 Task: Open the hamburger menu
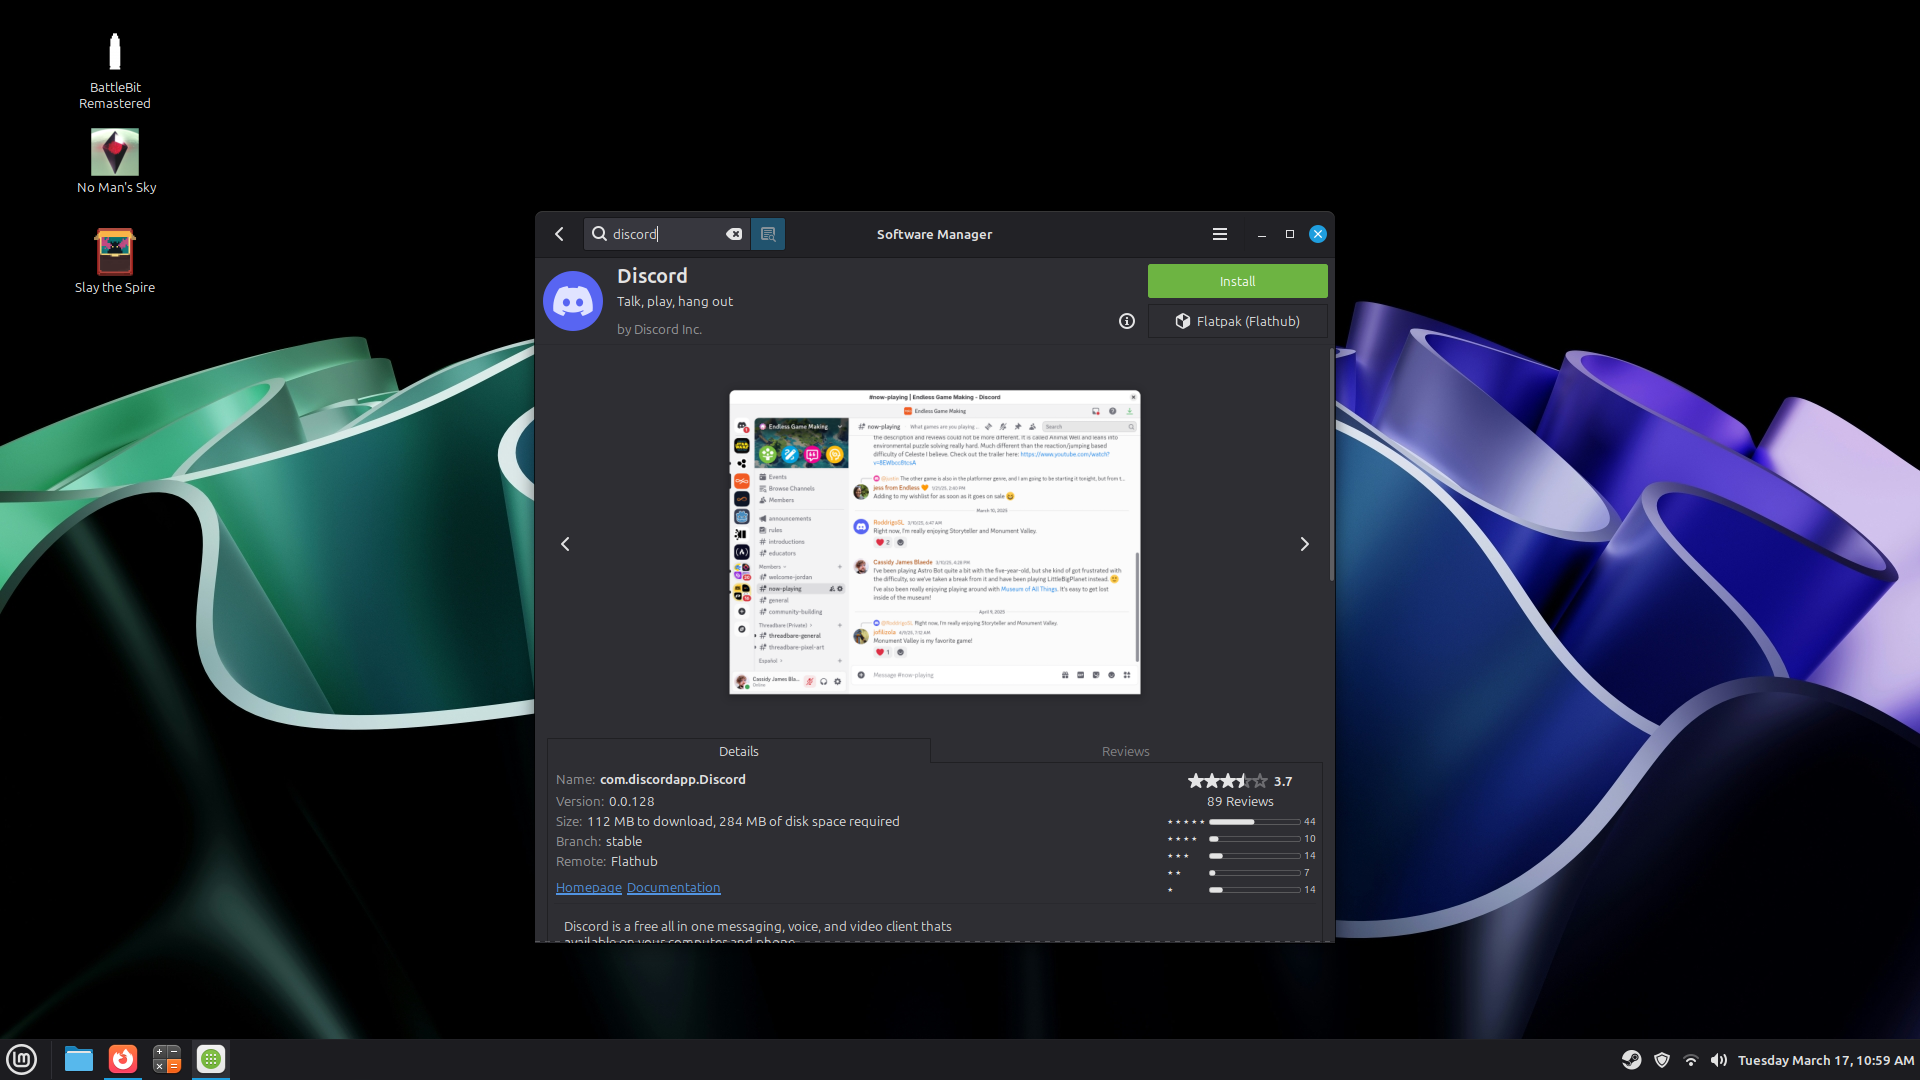pos(1219,234)
